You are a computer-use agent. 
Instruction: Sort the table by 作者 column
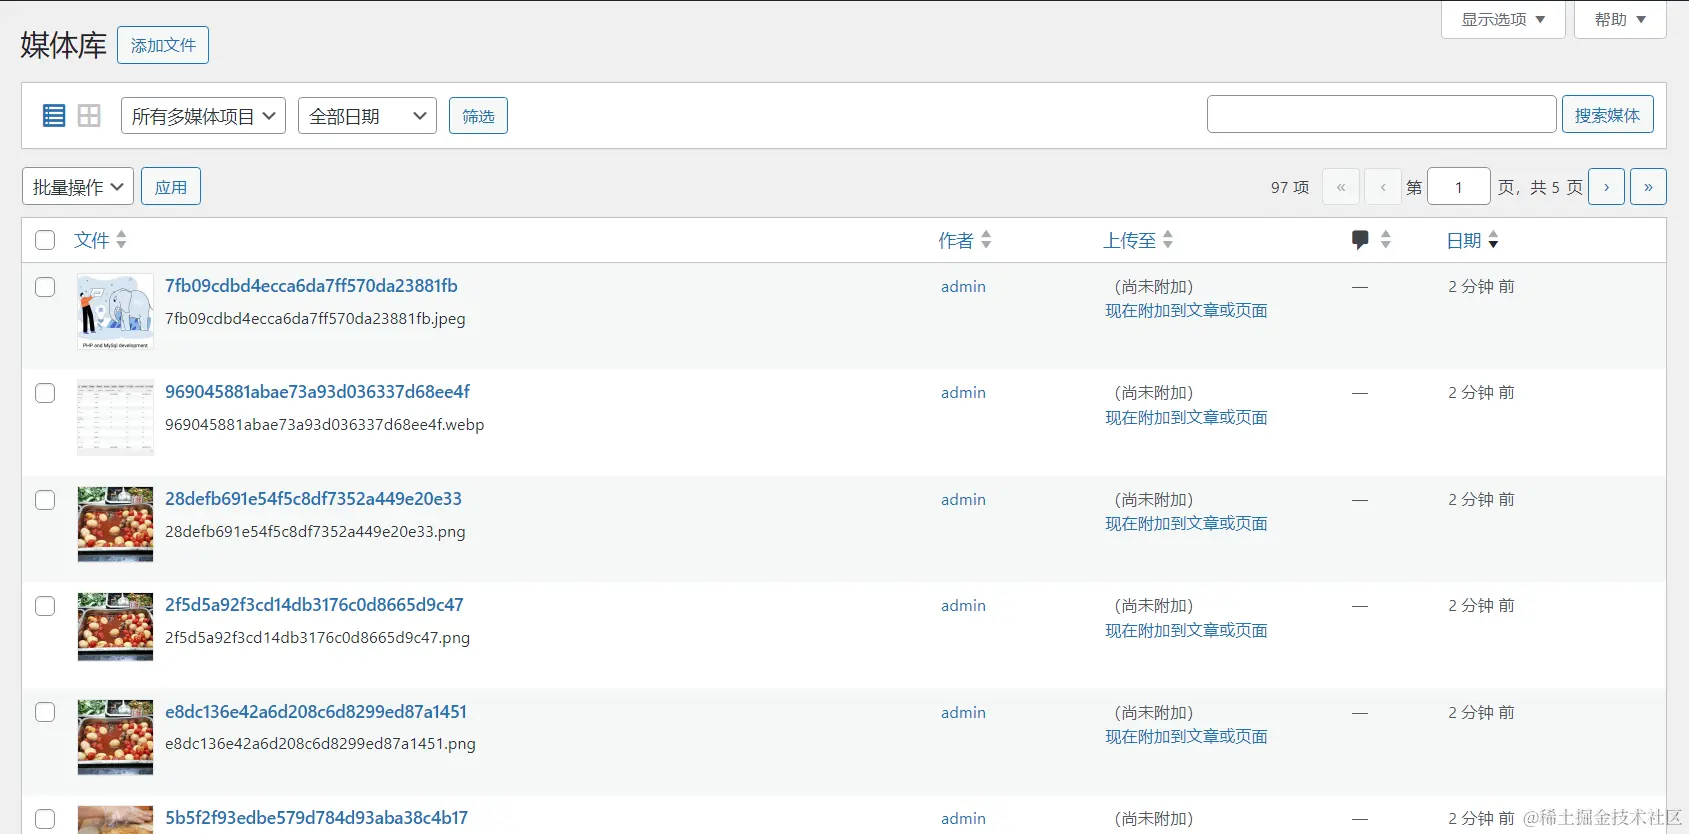(965, 240)
